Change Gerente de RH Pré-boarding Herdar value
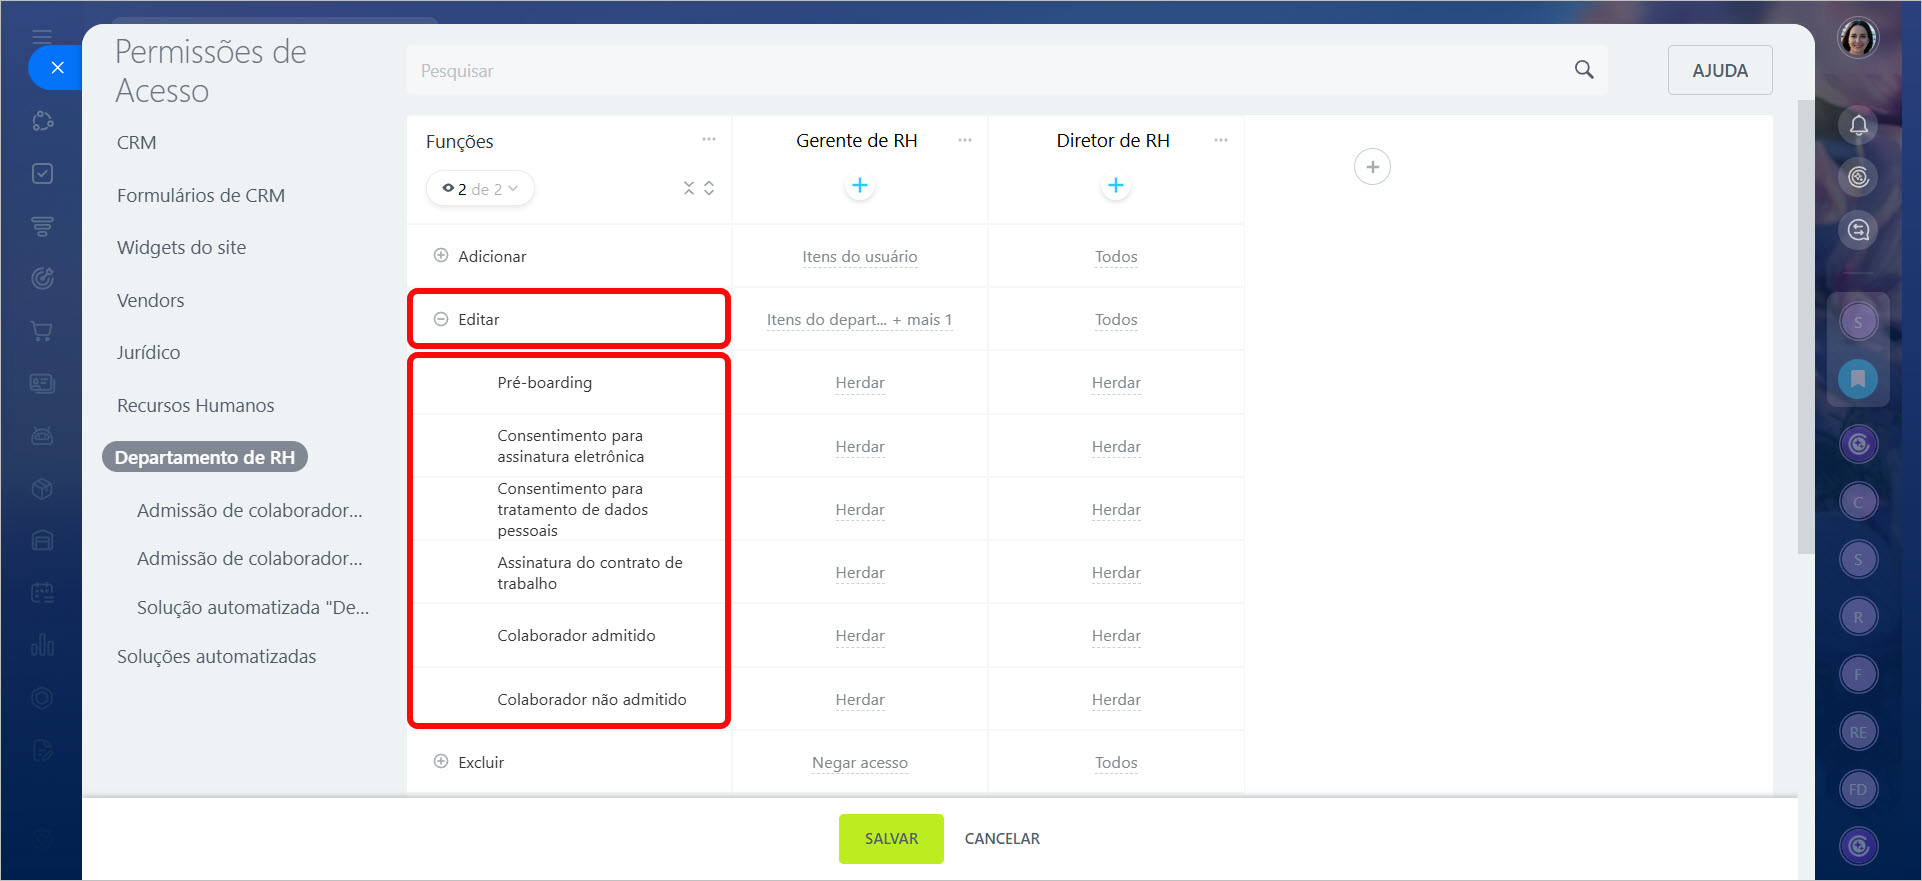The width and height of the screenshot is (1922, 881). (x=860, y=383)
